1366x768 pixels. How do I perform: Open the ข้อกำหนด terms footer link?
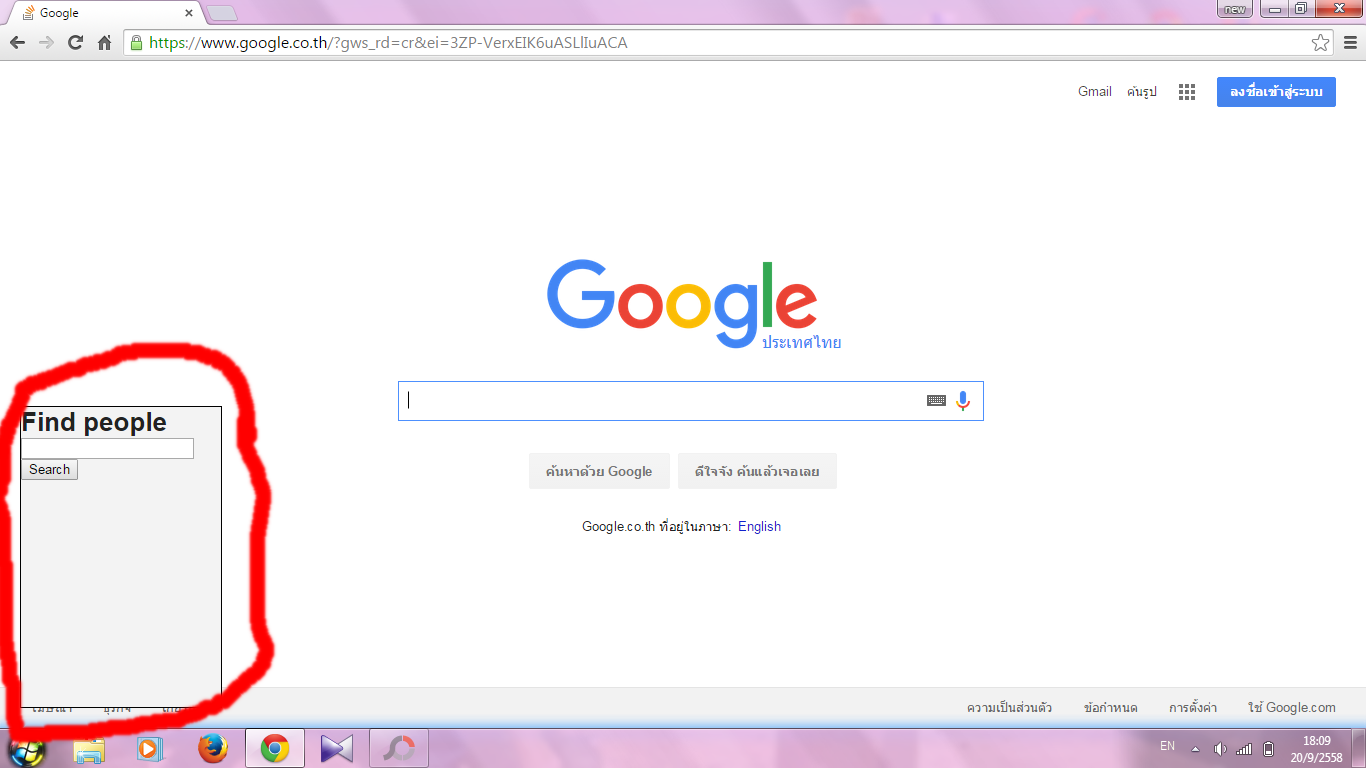(x=1110, y=708)
